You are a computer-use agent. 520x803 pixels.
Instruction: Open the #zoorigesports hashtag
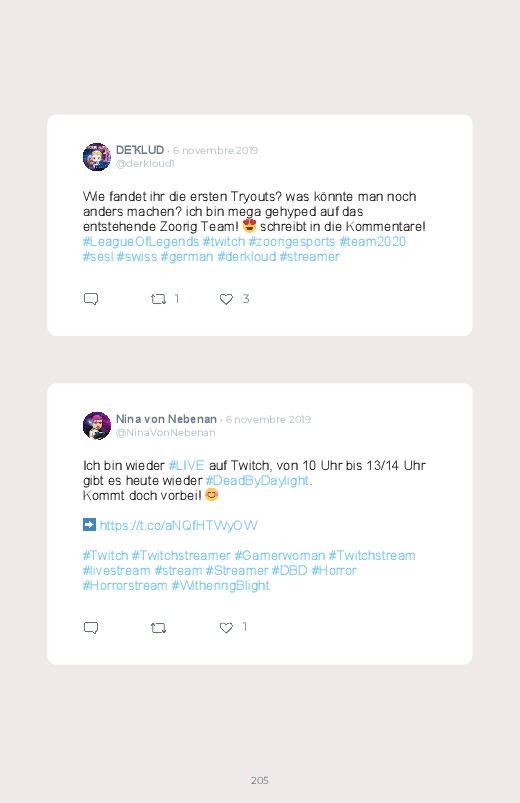coord(292,241)
